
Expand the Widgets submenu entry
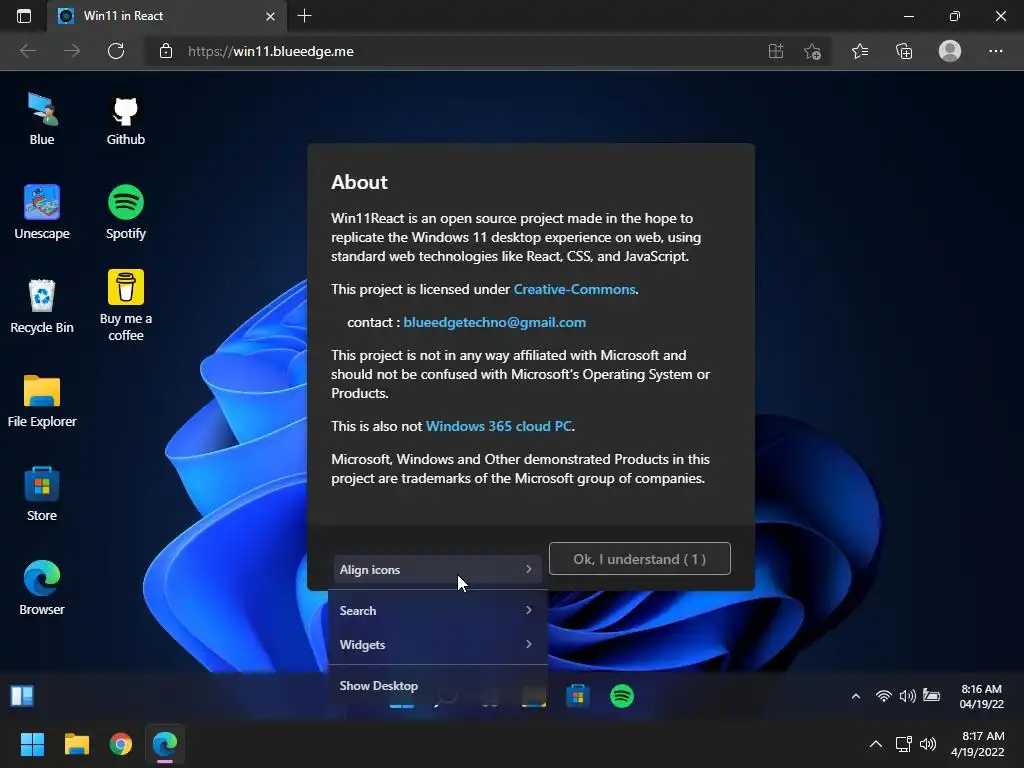point(437,645)
